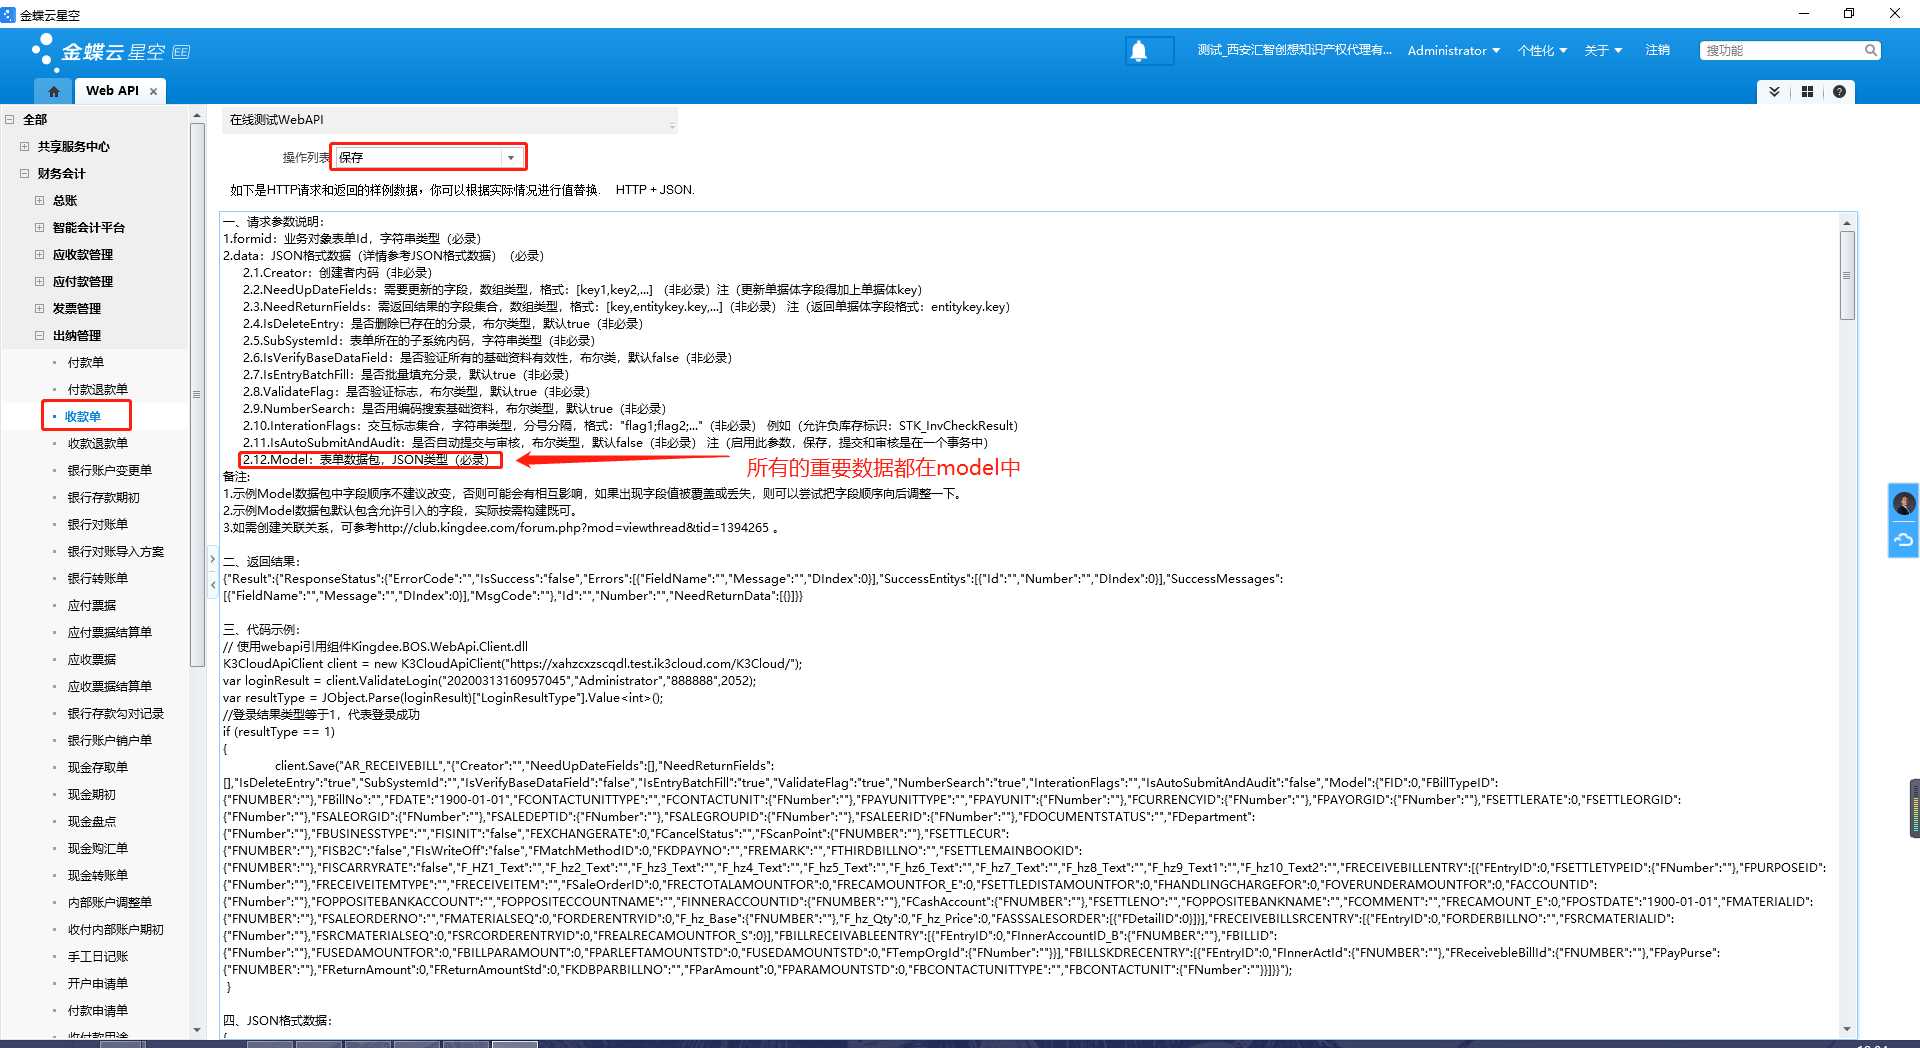Image resolution: width=1920 pixels, height=1048 pixels.
Task: Select 银行账户变更单 in the tree
Action: click(109, 470)
